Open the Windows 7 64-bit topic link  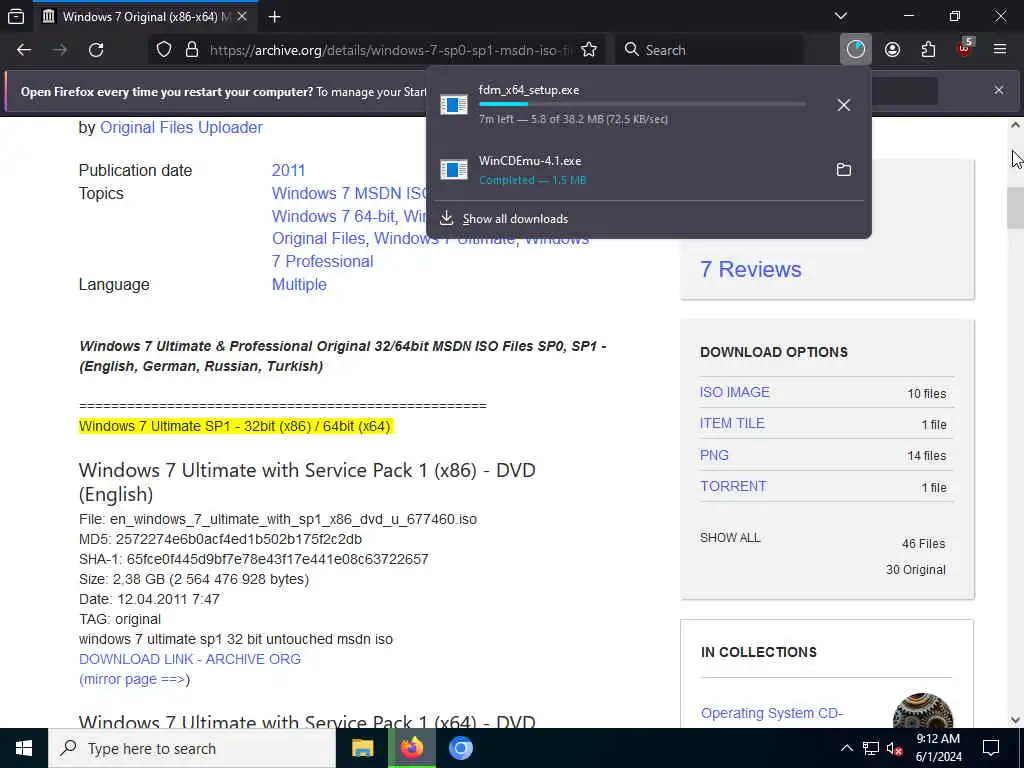333,216
